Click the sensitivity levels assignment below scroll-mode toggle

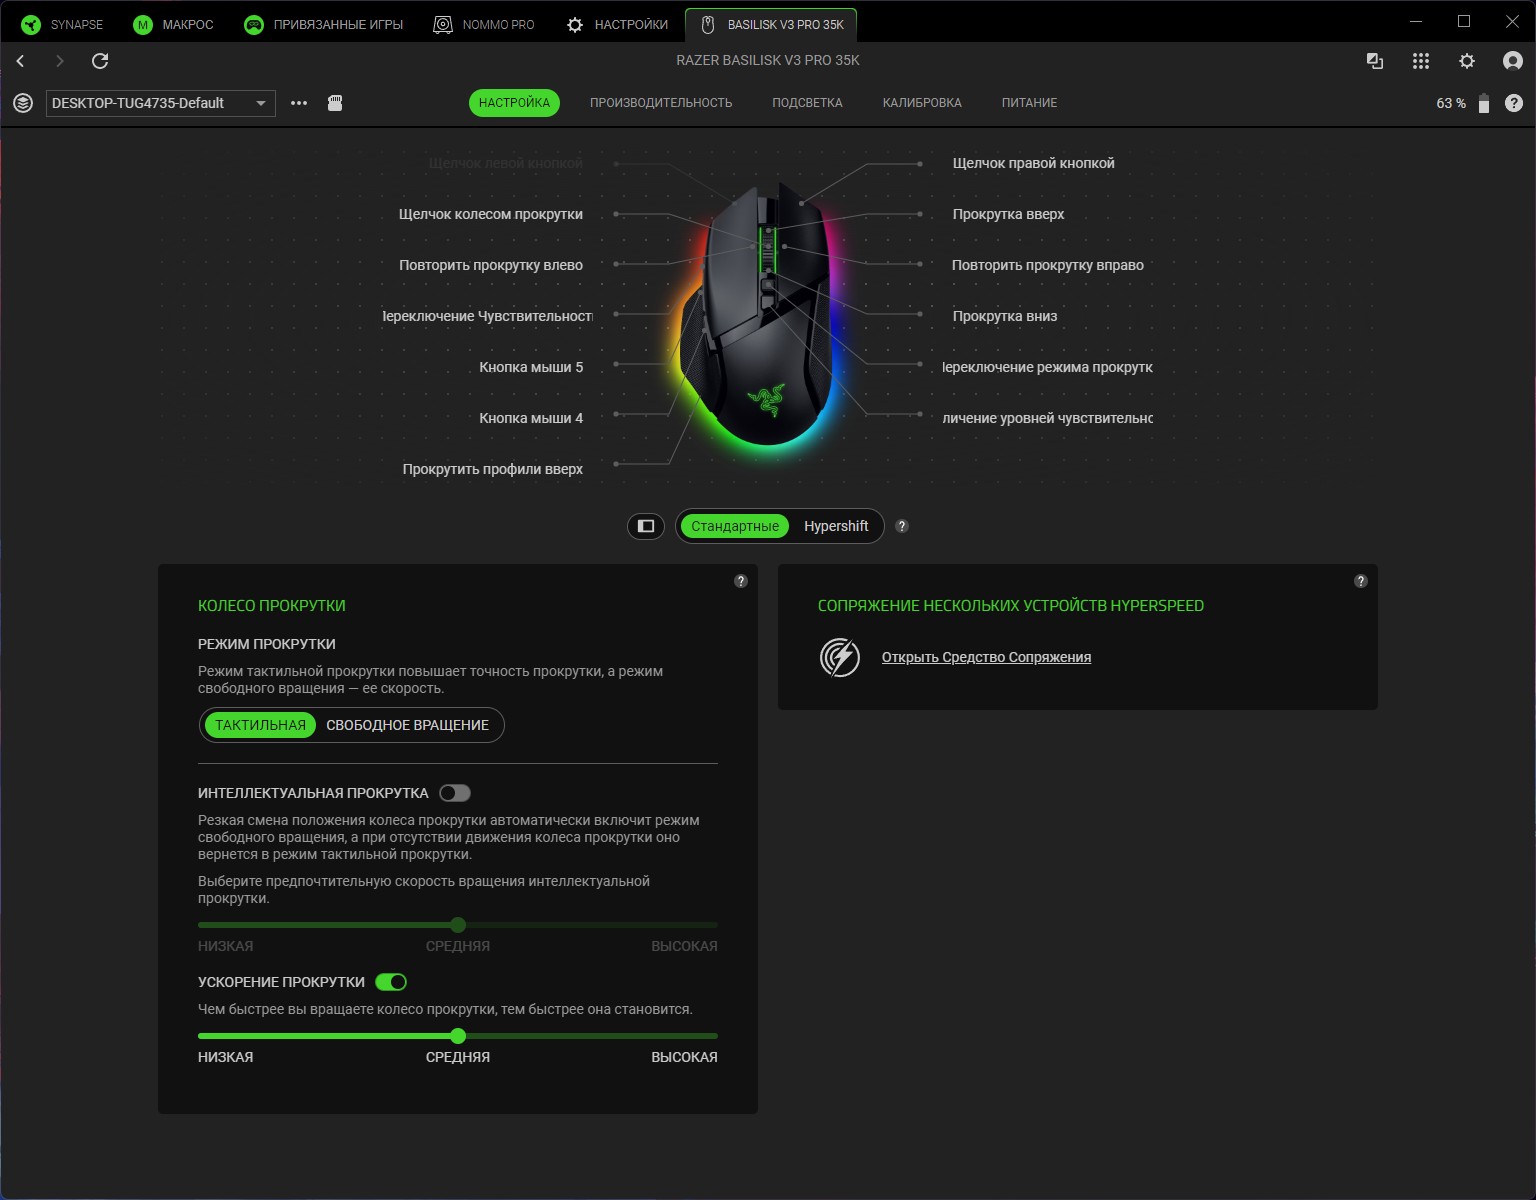1047,418
